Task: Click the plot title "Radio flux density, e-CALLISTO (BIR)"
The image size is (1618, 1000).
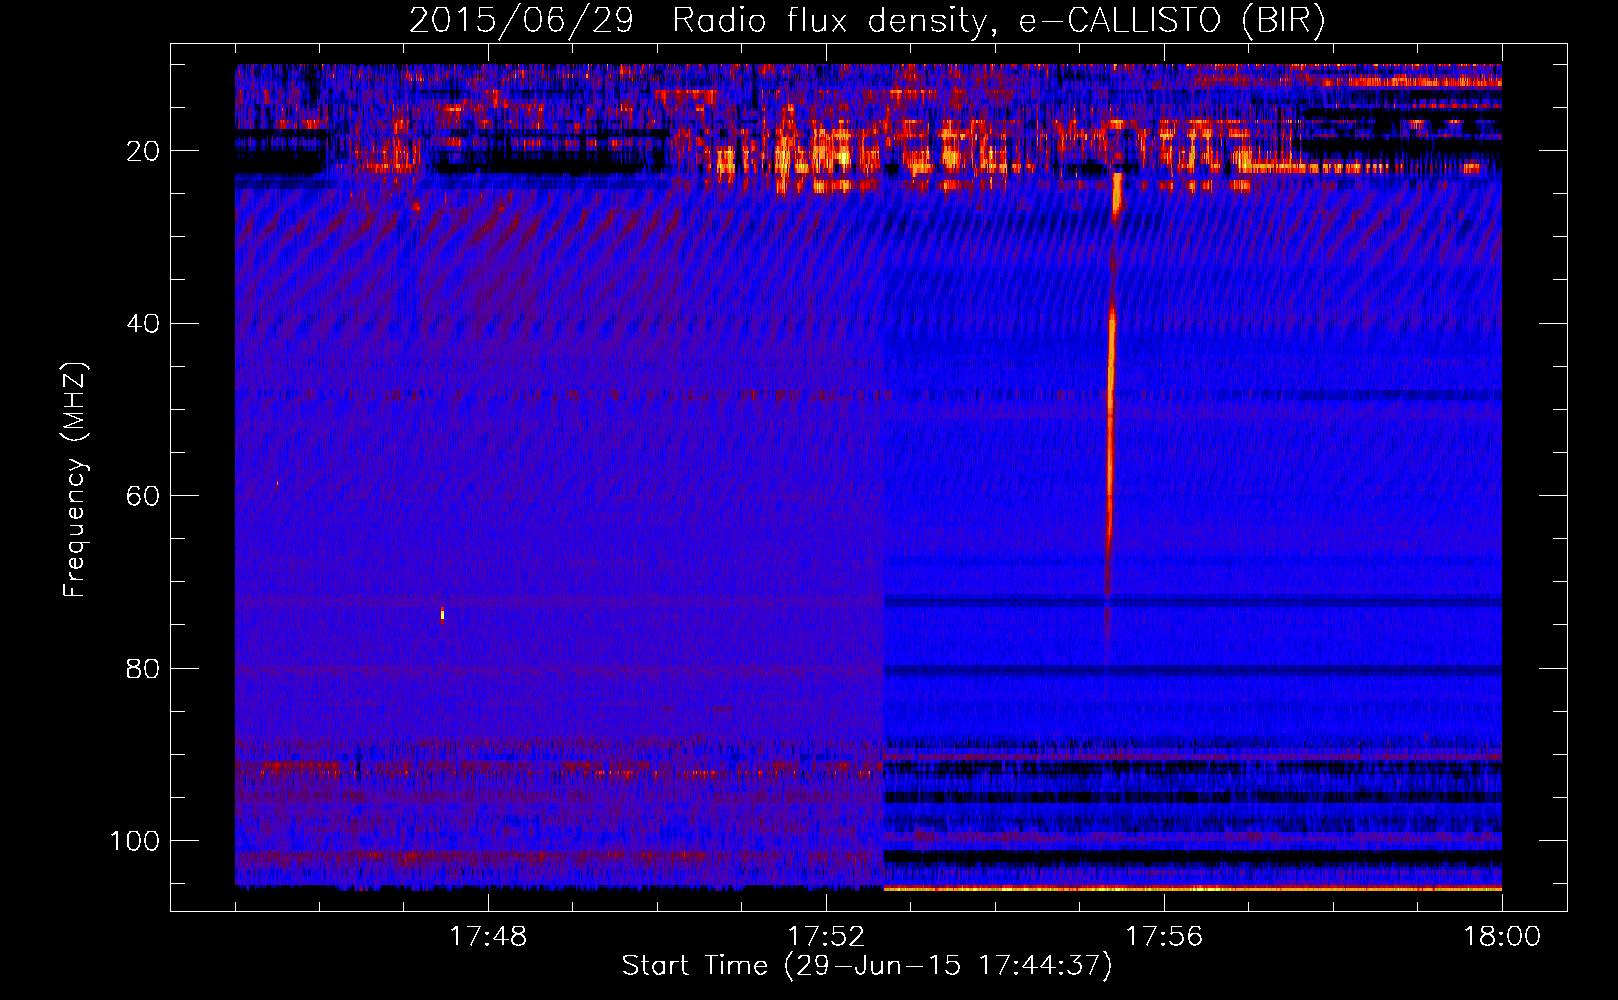Action: tap(998, 21)
